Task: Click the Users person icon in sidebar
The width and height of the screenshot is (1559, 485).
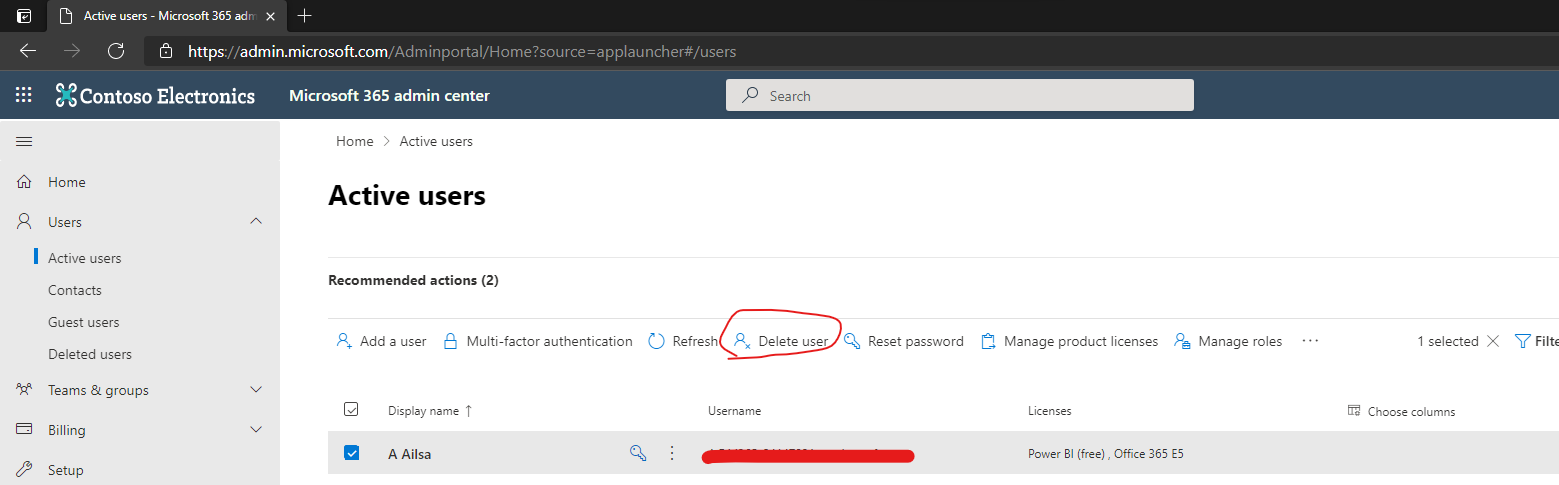Action: (25, 222)
